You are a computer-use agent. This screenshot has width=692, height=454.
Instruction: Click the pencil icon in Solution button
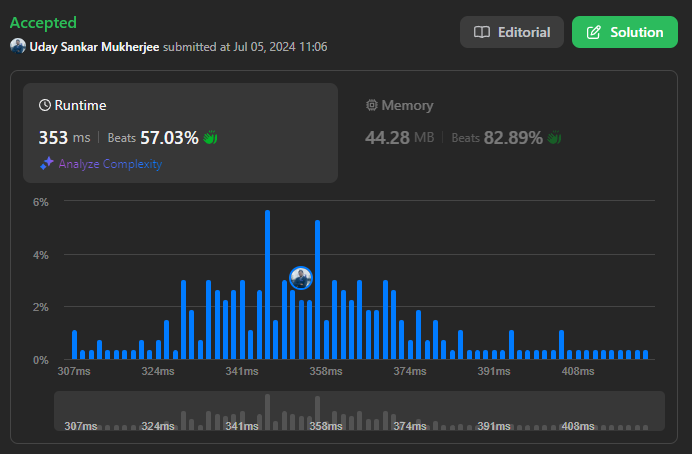click(x=593, y=32)
